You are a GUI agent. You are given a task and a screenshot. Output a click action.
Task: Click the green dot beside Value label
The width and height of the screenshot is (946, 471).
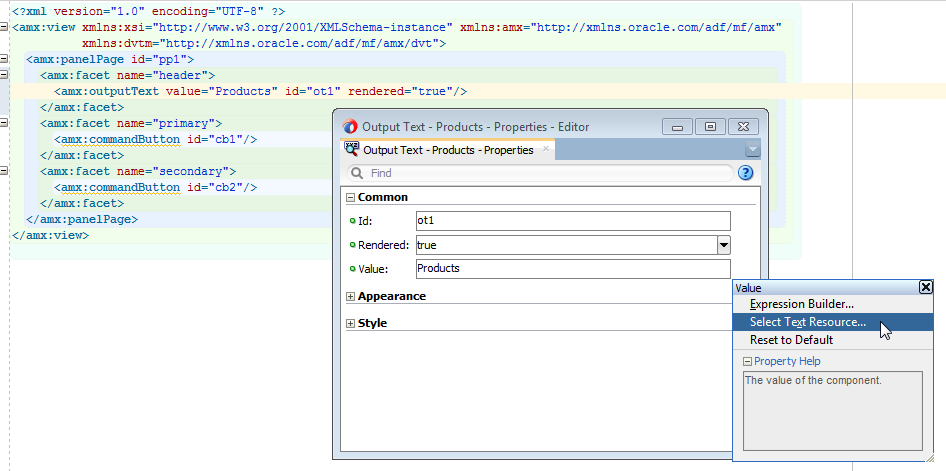[x=352, y=269]
